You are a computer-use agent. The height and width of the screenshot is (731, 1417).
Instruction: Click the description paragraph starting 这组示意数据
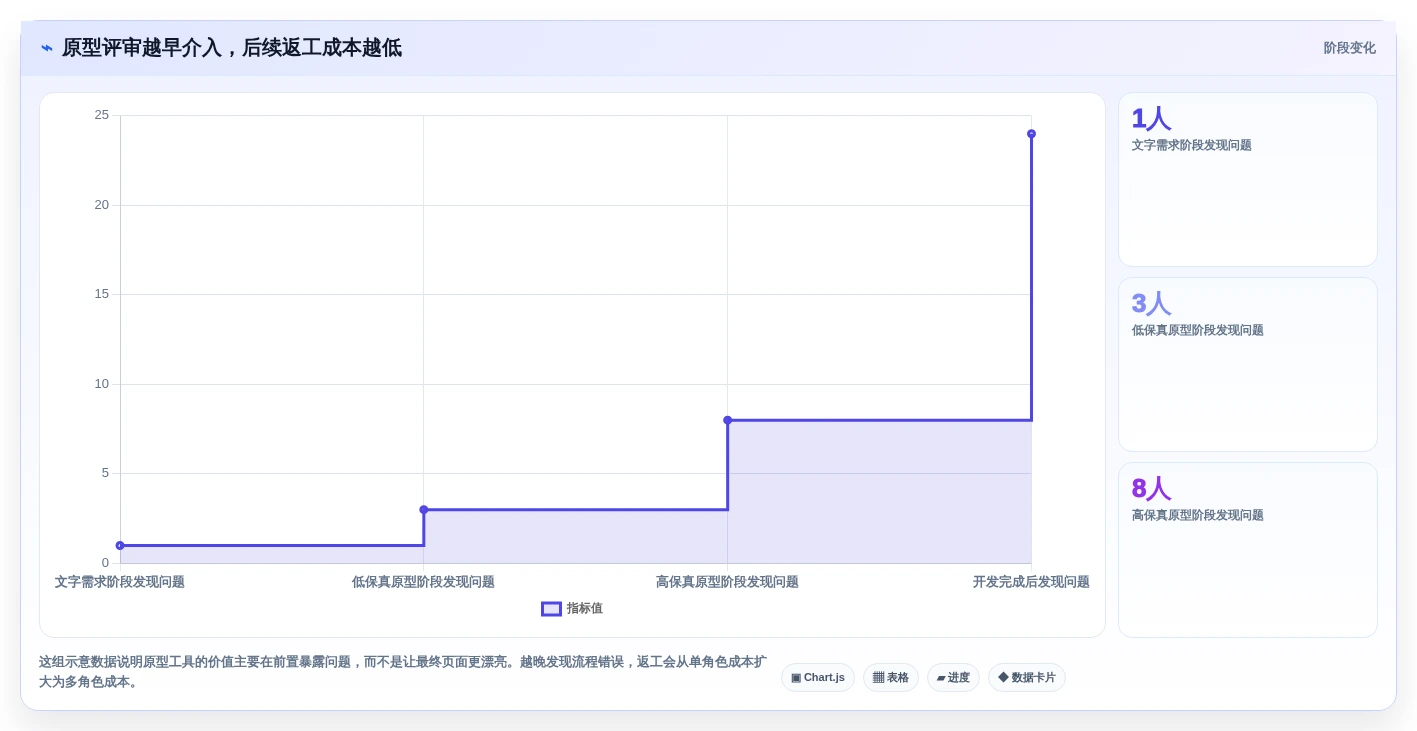click(403, 672)
